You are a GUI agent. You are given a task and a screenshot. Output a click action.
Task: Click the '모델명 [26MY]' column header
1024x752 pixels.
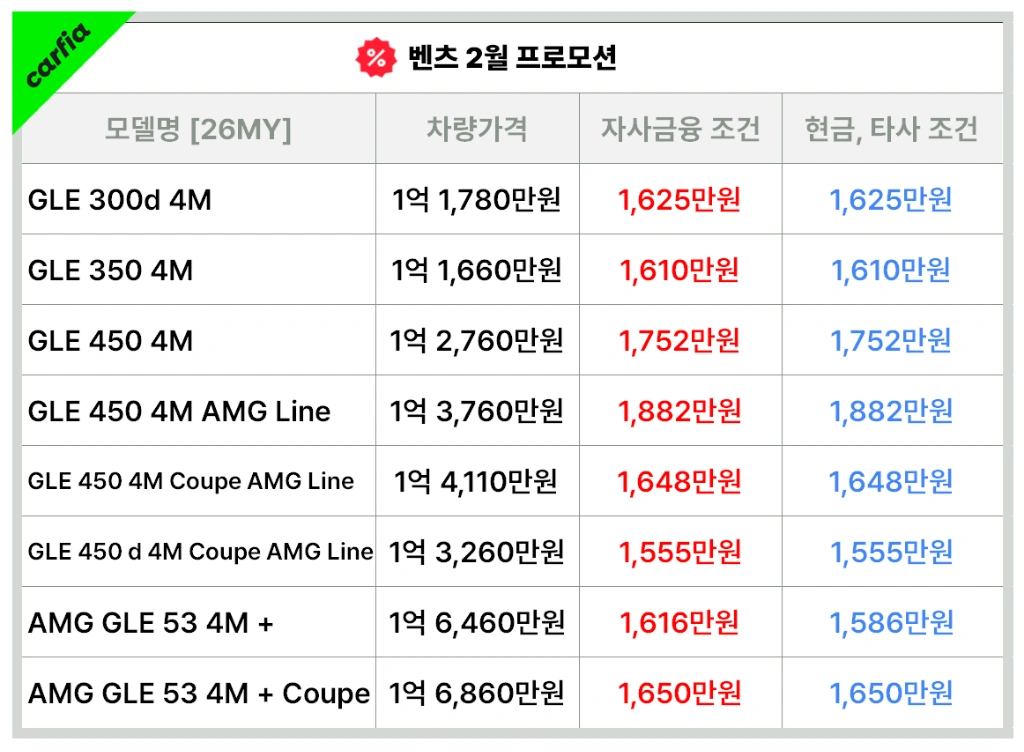point(198,129)
